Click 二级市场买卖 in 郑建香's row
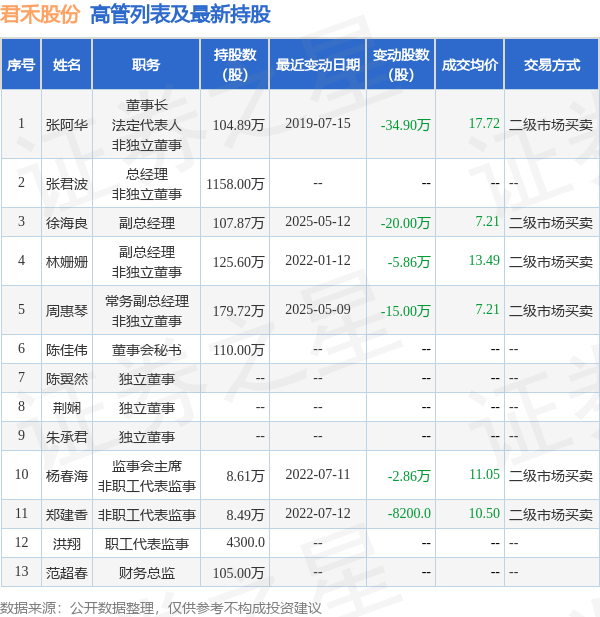The image size is (600, 617). 551,515
